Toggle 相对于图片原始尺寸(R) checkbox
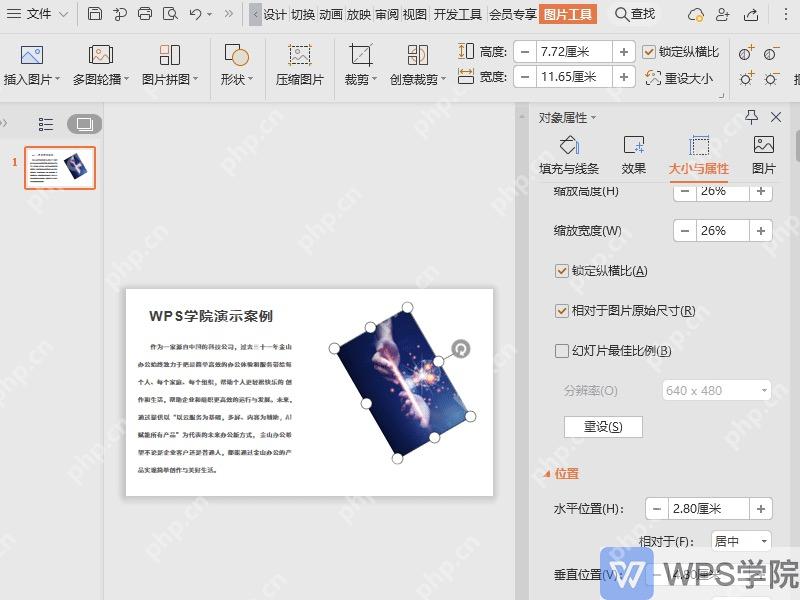Image resolution: width=800 pixels, height=600 pixels. click(x=562, y=311)
